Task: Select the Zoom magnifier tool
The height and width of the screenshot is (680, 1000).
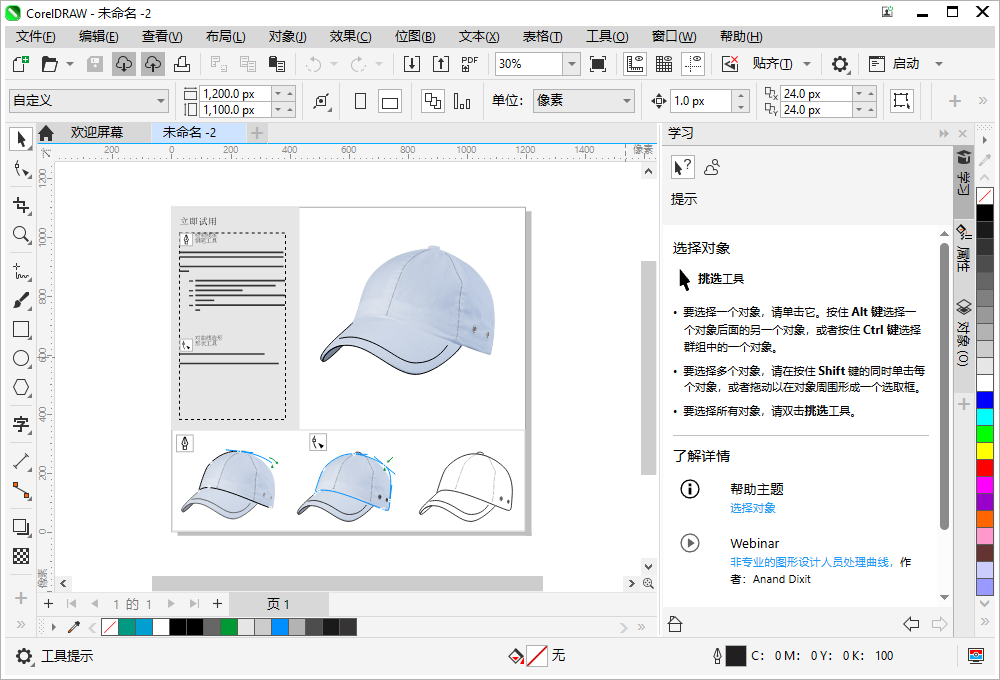Action: [x=21, y=235]
